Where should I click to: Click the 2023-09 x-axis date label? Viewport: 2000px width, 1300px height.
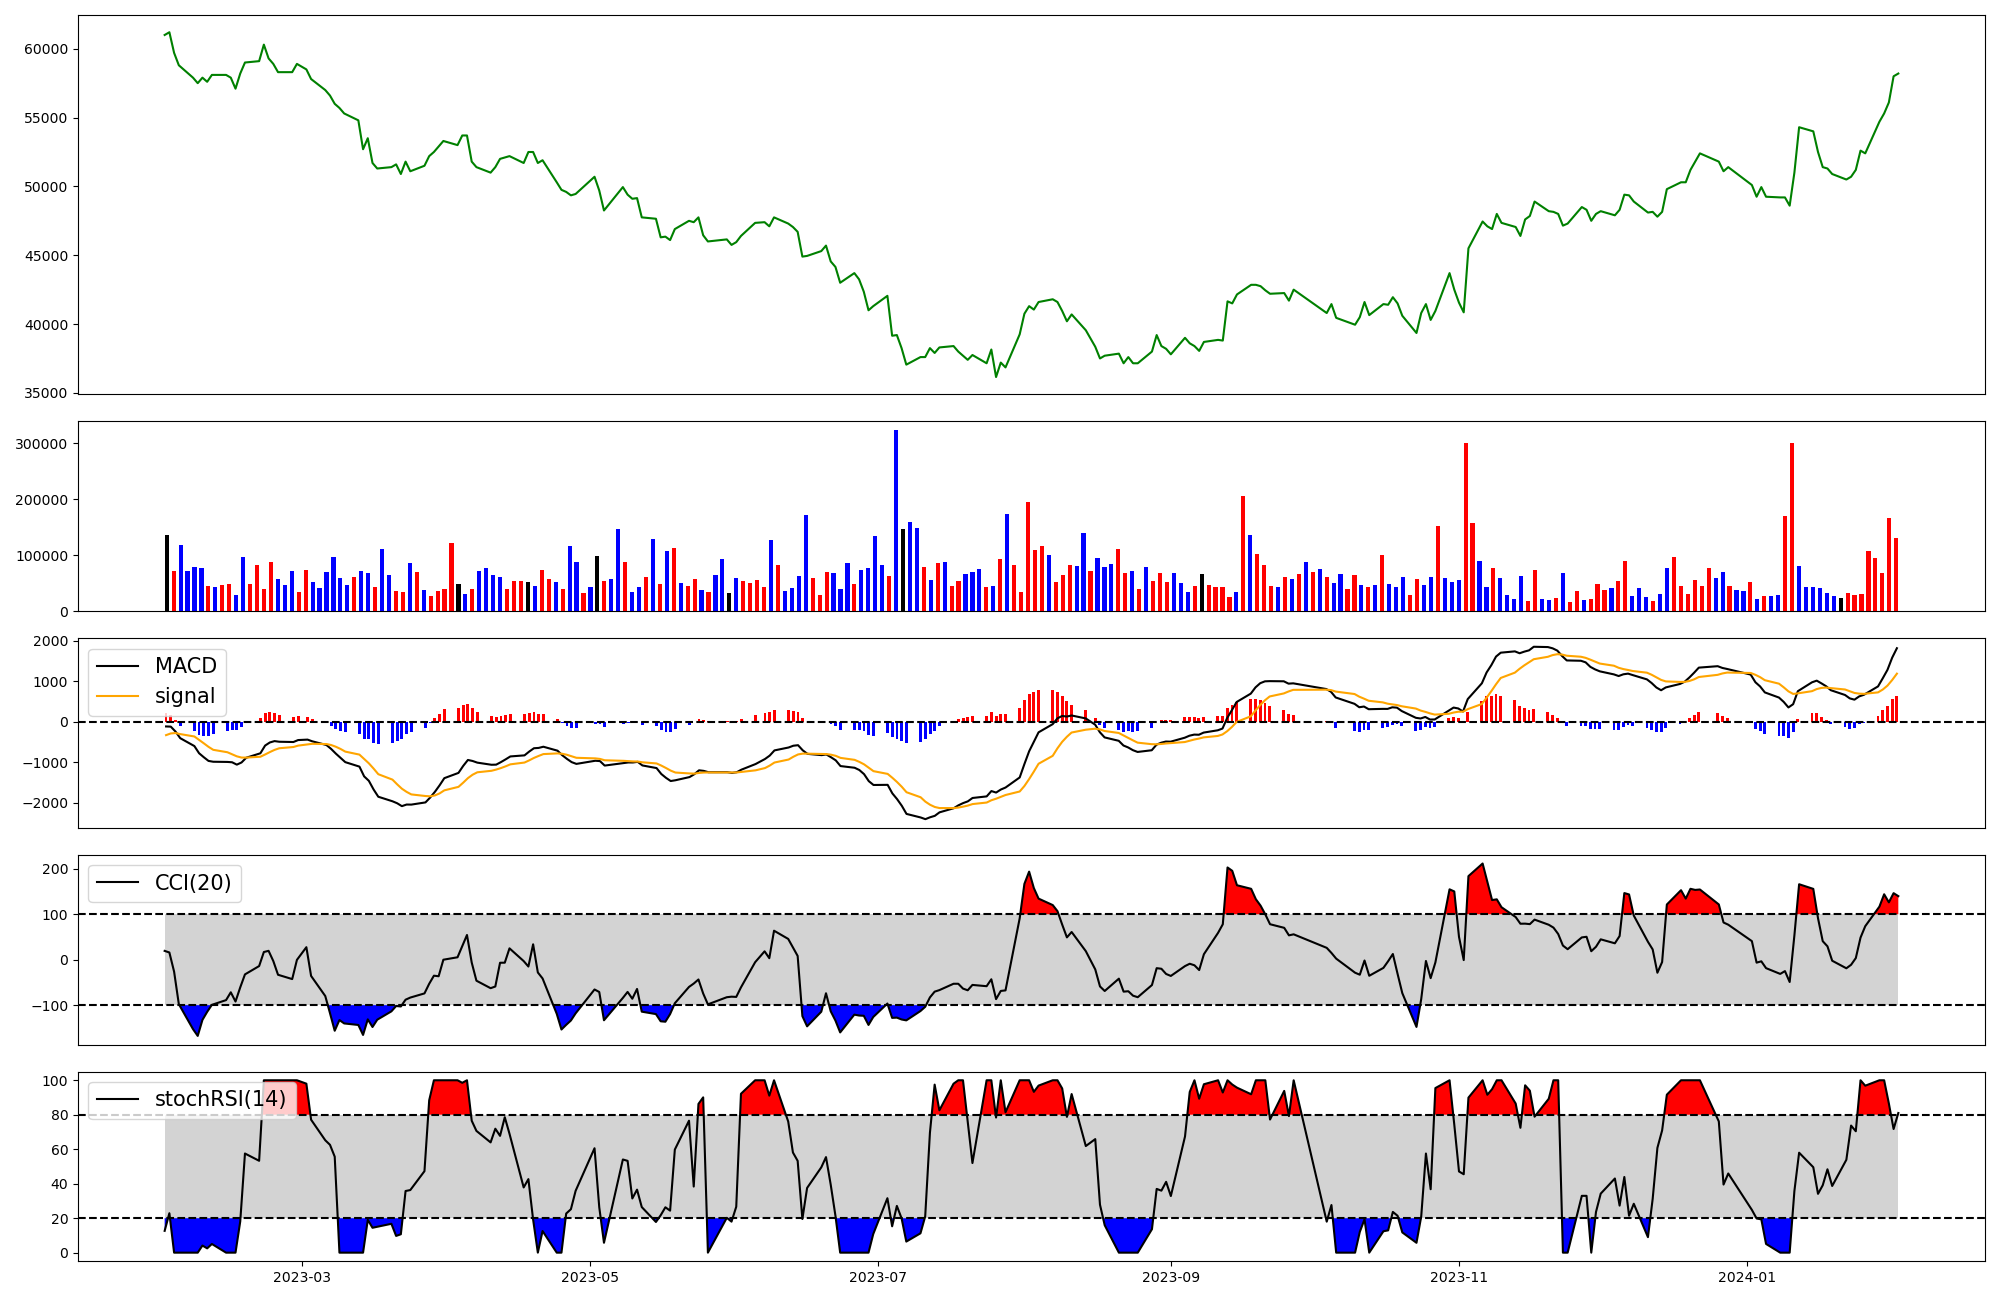click(1171, 1277)
